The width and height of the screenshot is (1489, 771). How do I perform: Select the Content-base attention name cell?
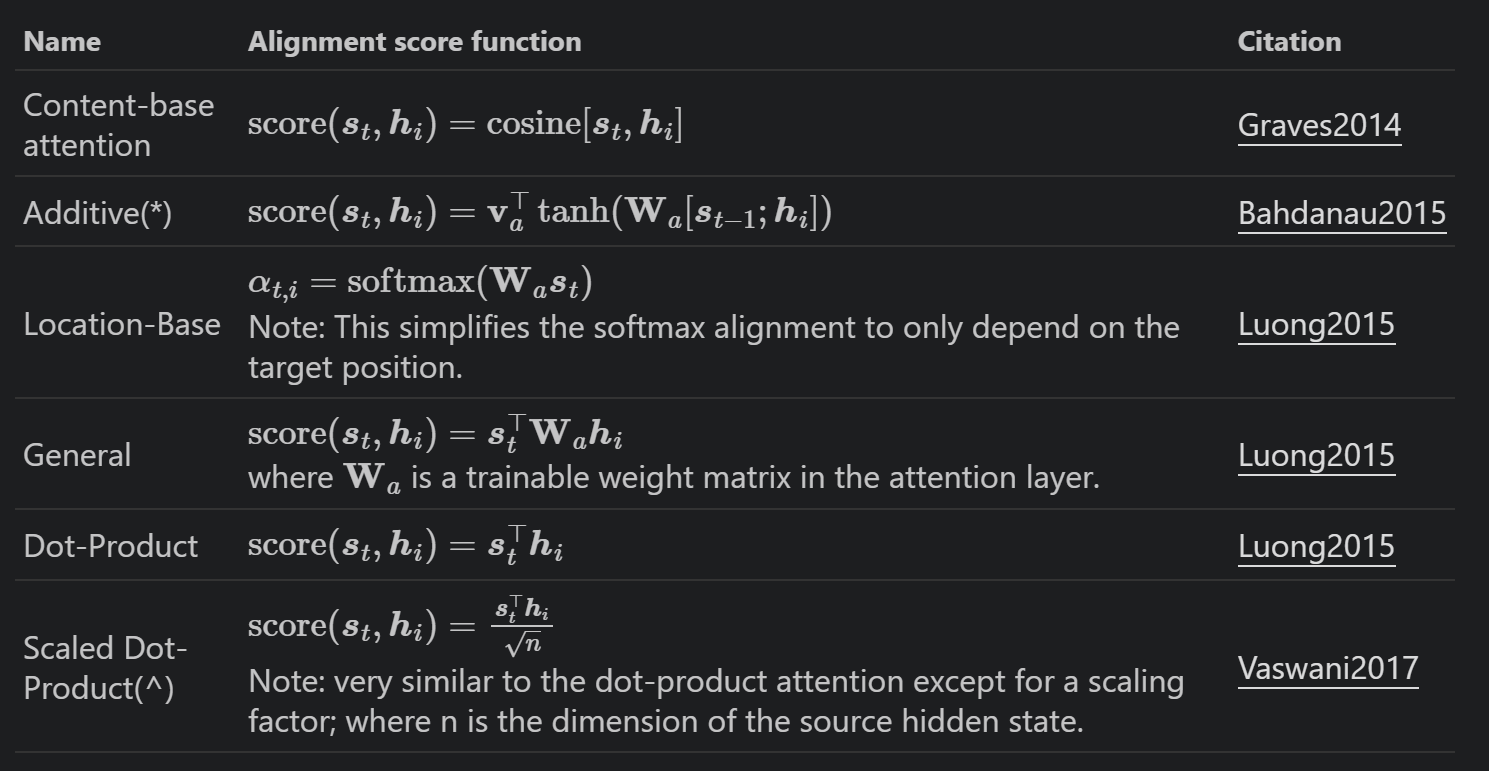(x=118, y=125)
